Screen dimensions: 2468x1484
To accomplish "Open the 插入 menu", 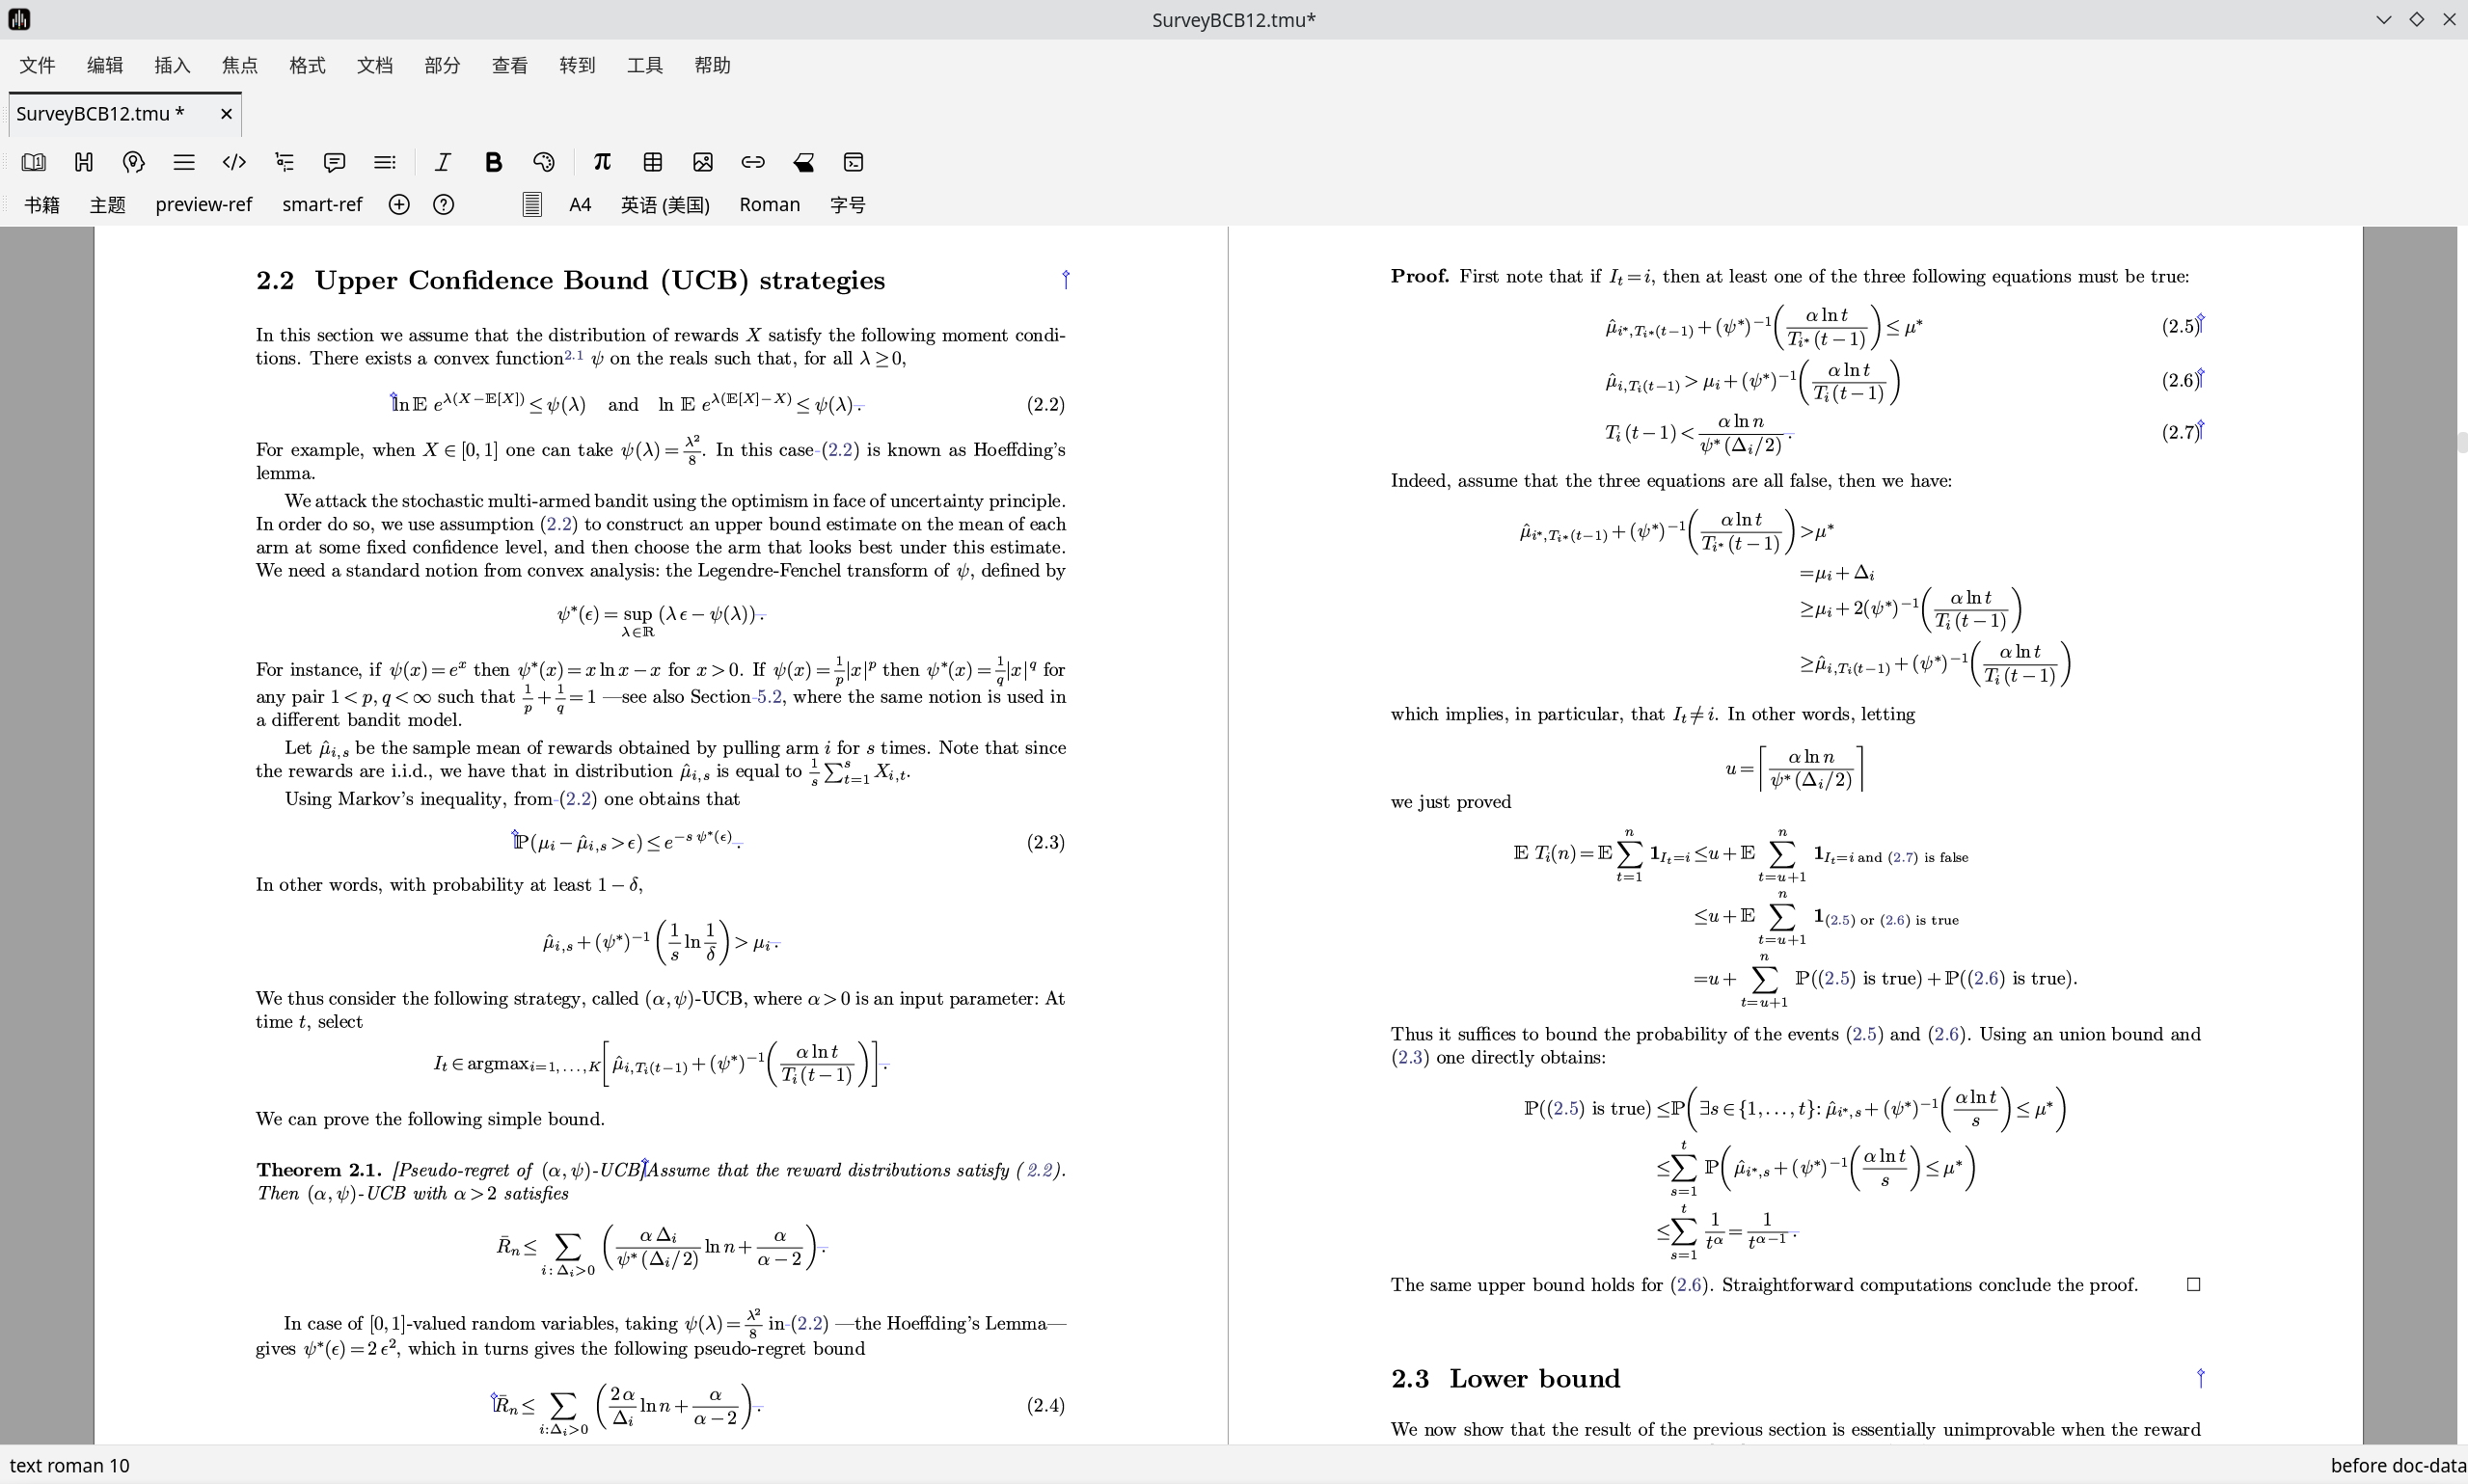I will pos(172,65).
